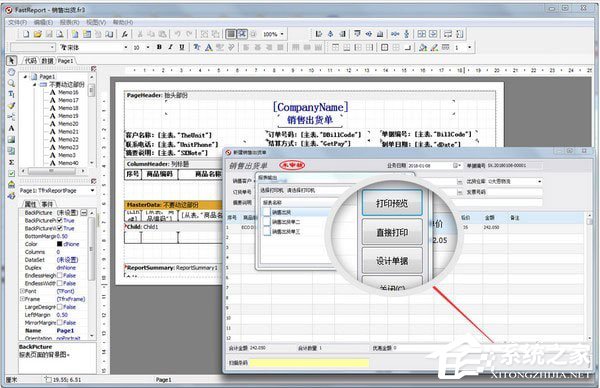Image resolution: width=600 pixels, height=388 pixels.
Task: Click the black Color property swatch
Action: point(60,244)
